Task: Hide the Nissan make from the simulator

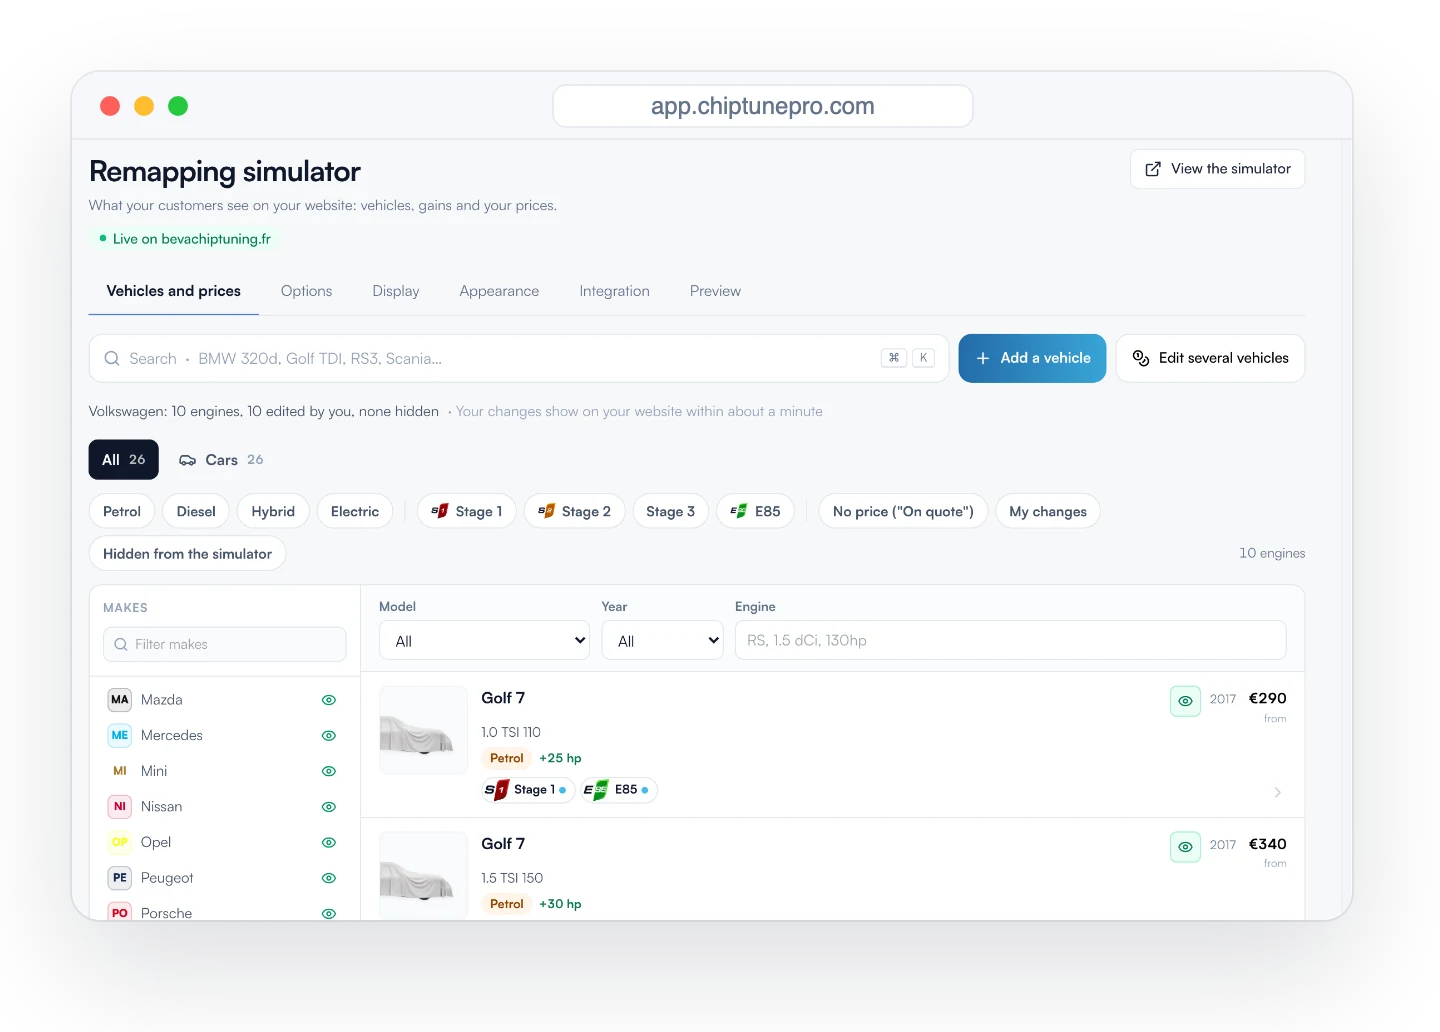Action: coord(329,807)
